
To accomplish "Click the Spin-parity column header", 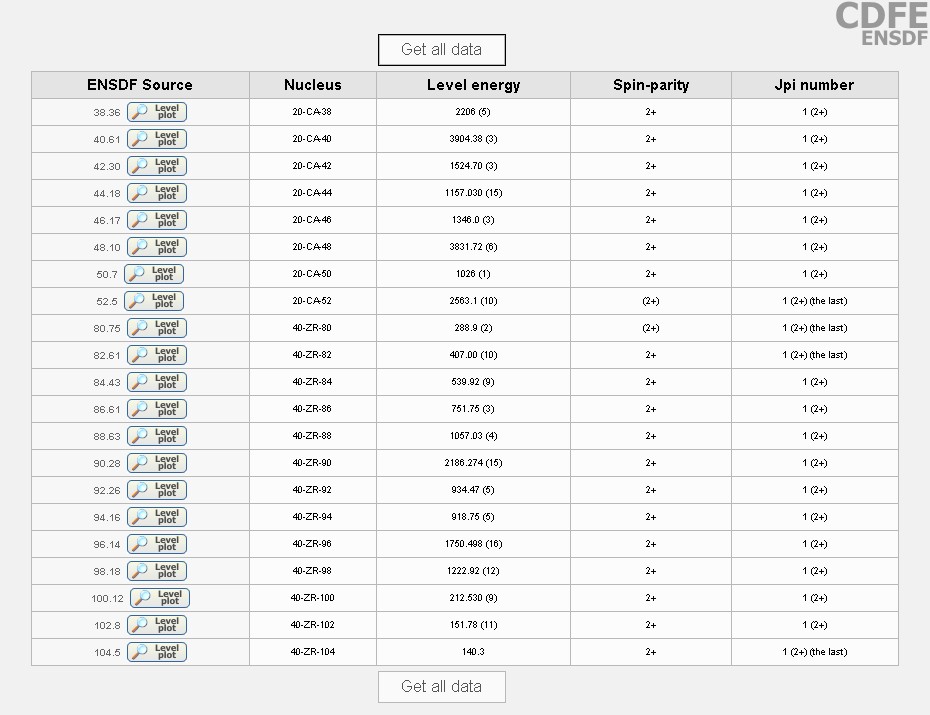I will point(651,85).
